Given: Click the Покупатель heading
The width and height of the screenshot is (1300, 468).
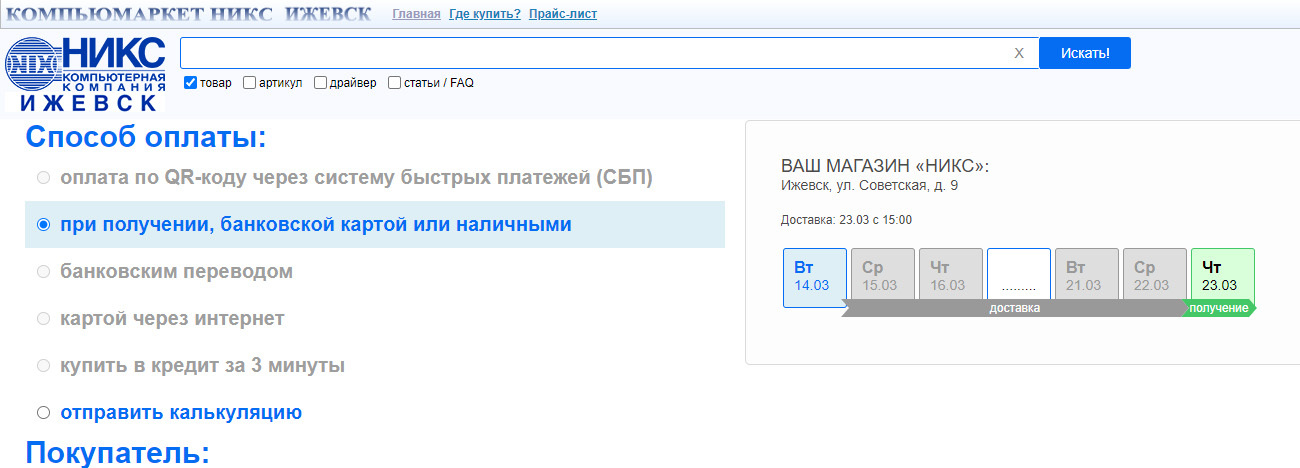Looking at the screenshot, I should pyautogui.click(x=117, y=452).
